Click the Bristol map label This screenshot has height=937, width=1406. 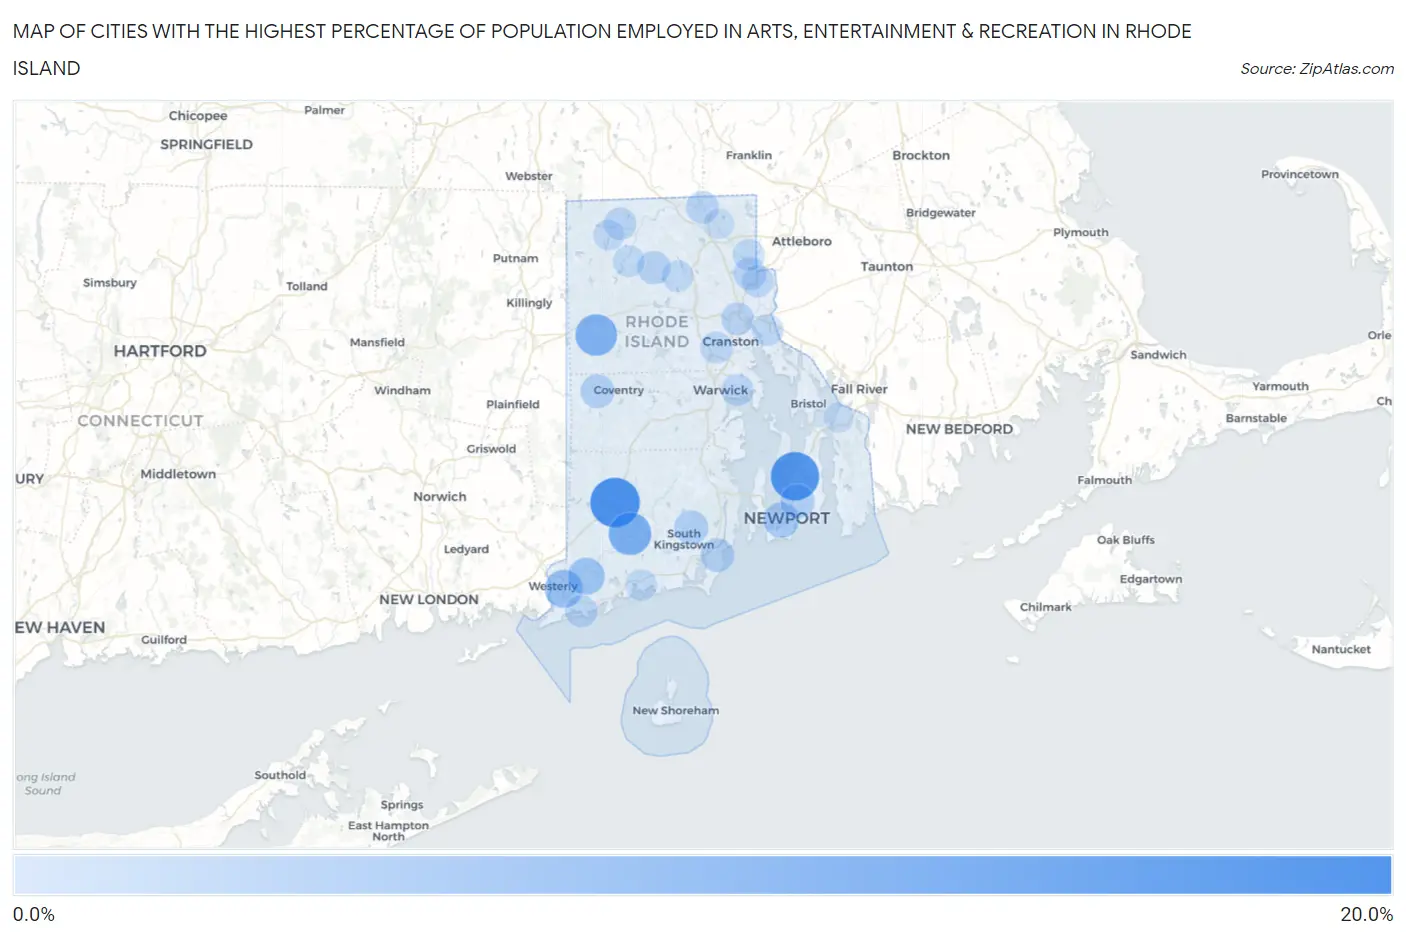pyautogui.click(x=808, y=404)
